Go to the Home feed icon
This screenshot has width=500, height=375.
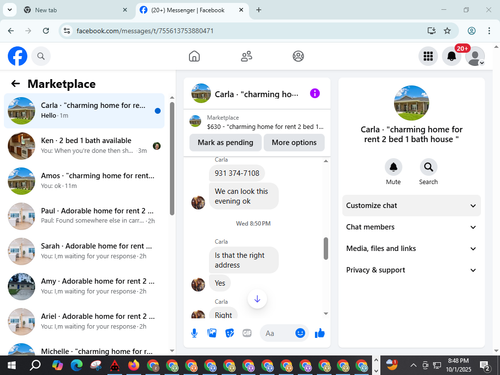[194, 56]
